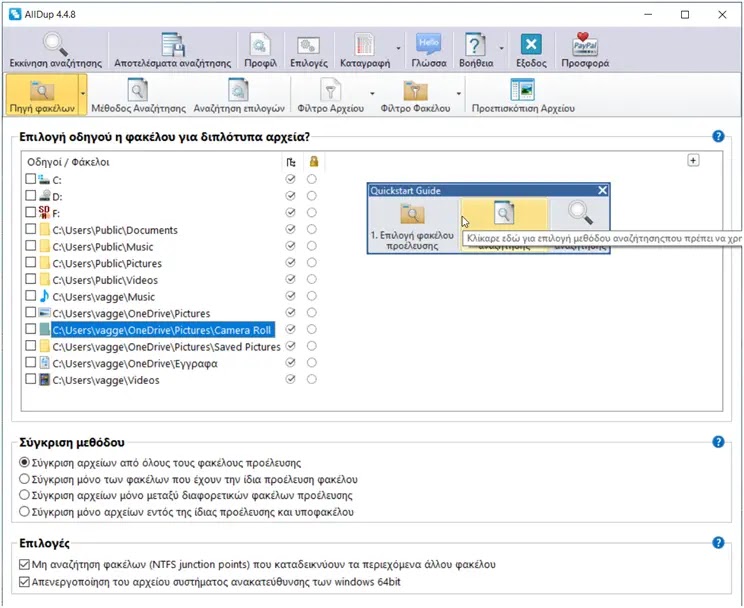Expand the Φίλτρο Αρχείου dropdown arrow

372,94
